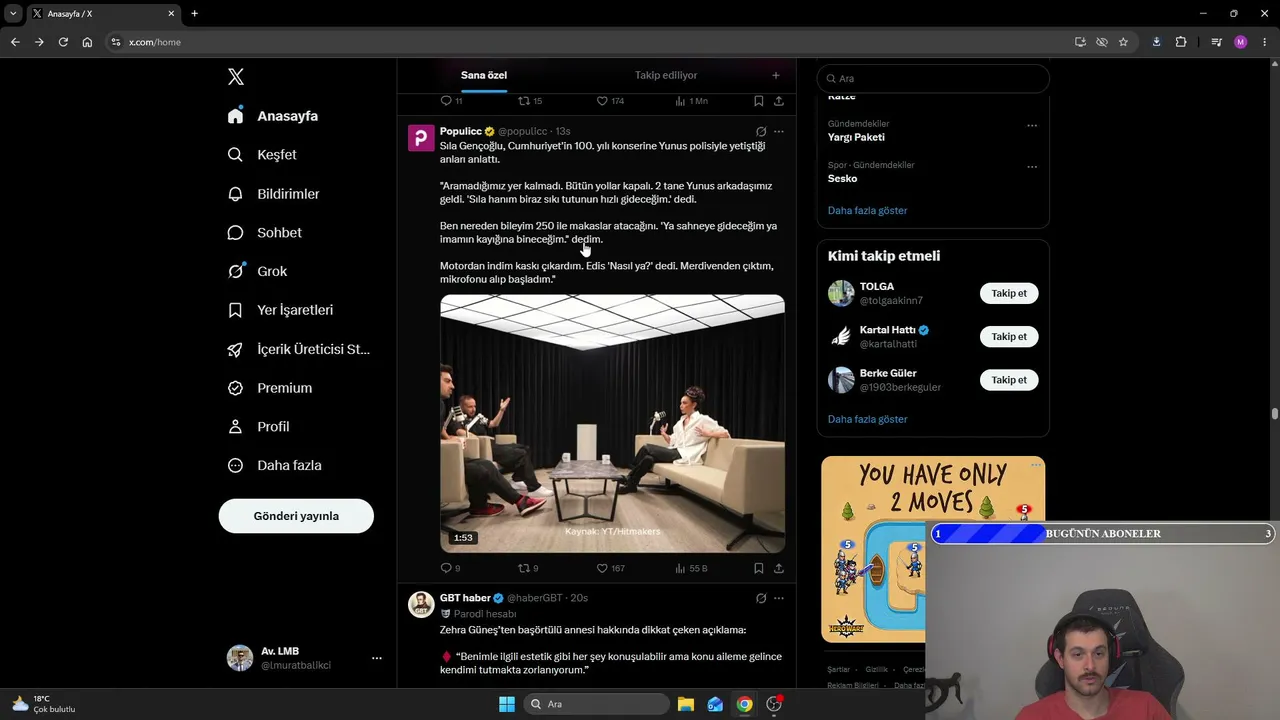Play the Populicc interview video
Screen dimensions: 1280x720
(612, 423)
